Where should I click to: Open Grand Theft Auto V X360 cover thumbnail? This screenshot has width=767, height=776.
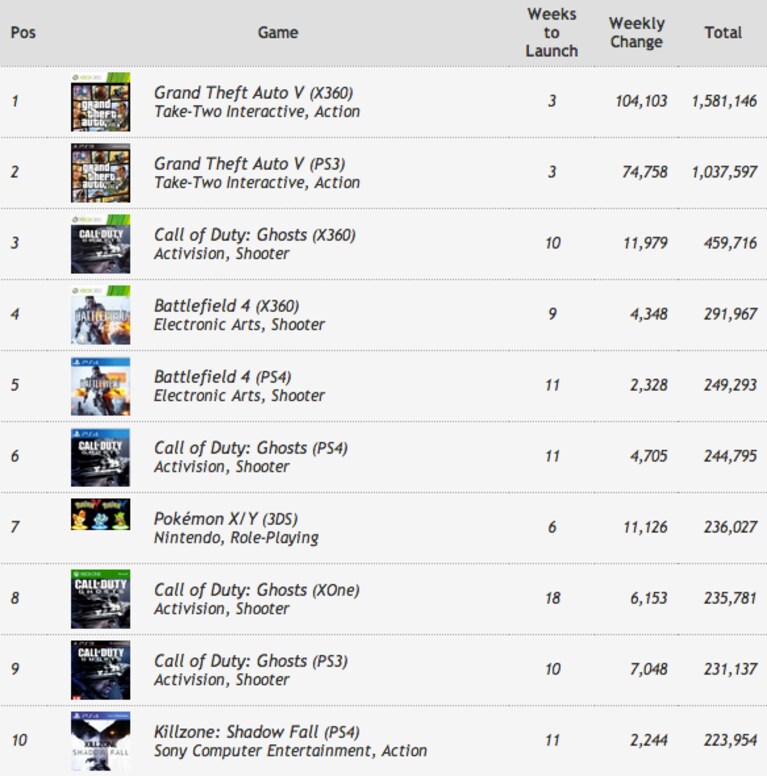pyautogui.click(x=100, y=102)
